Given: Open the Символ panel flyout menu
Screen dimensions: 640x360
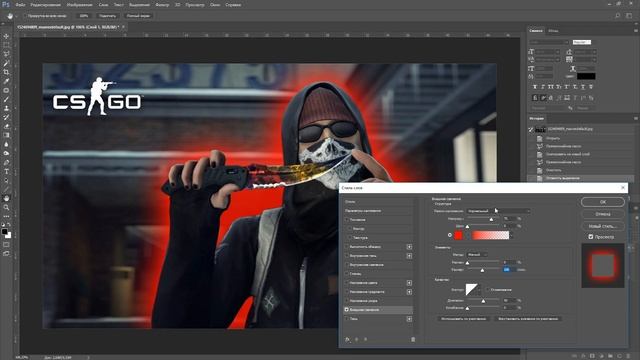Looking at the screenshot, I should tap(636, 31).
